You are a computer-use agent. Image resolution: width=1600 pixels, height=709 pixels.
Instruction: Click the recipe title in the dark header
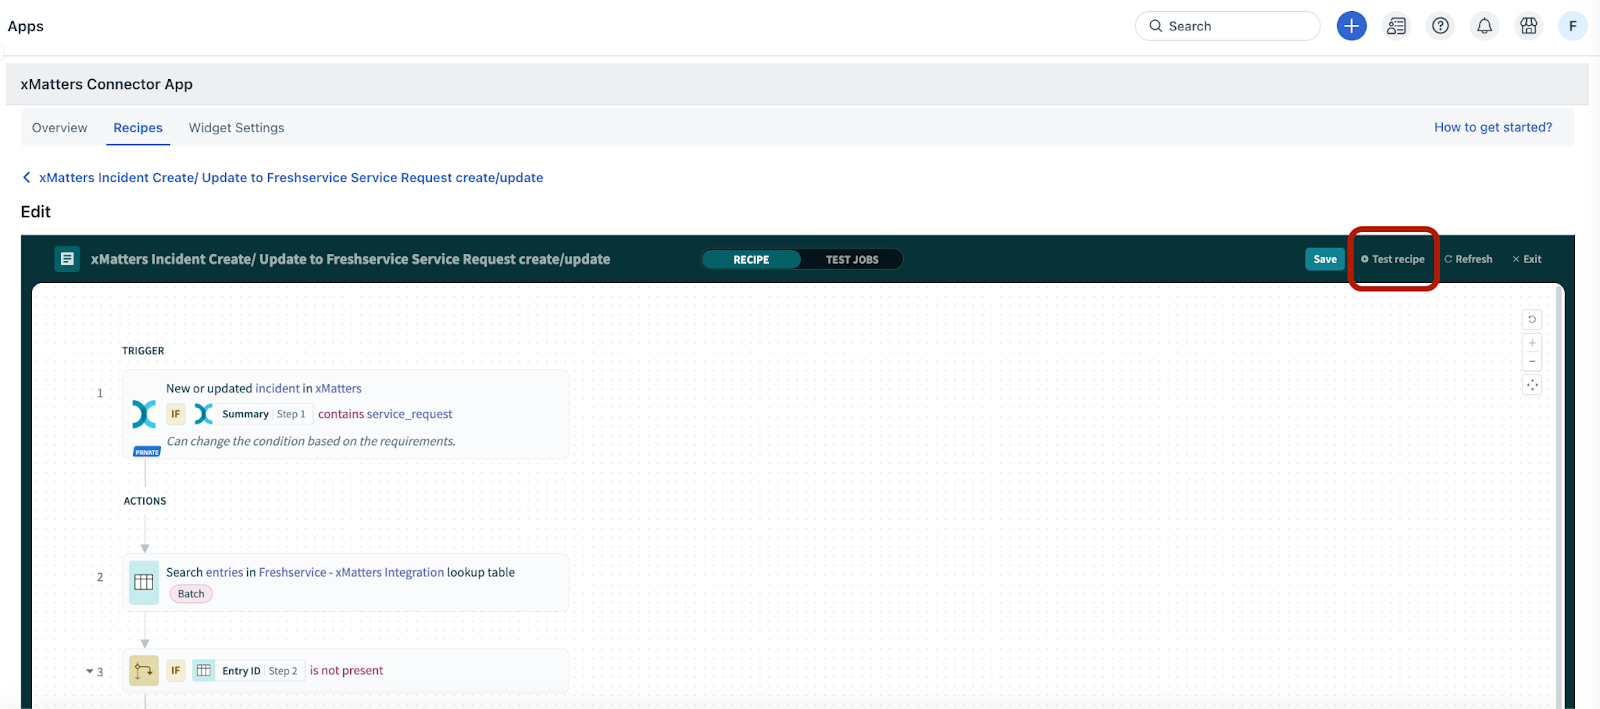tap(350, 259)
